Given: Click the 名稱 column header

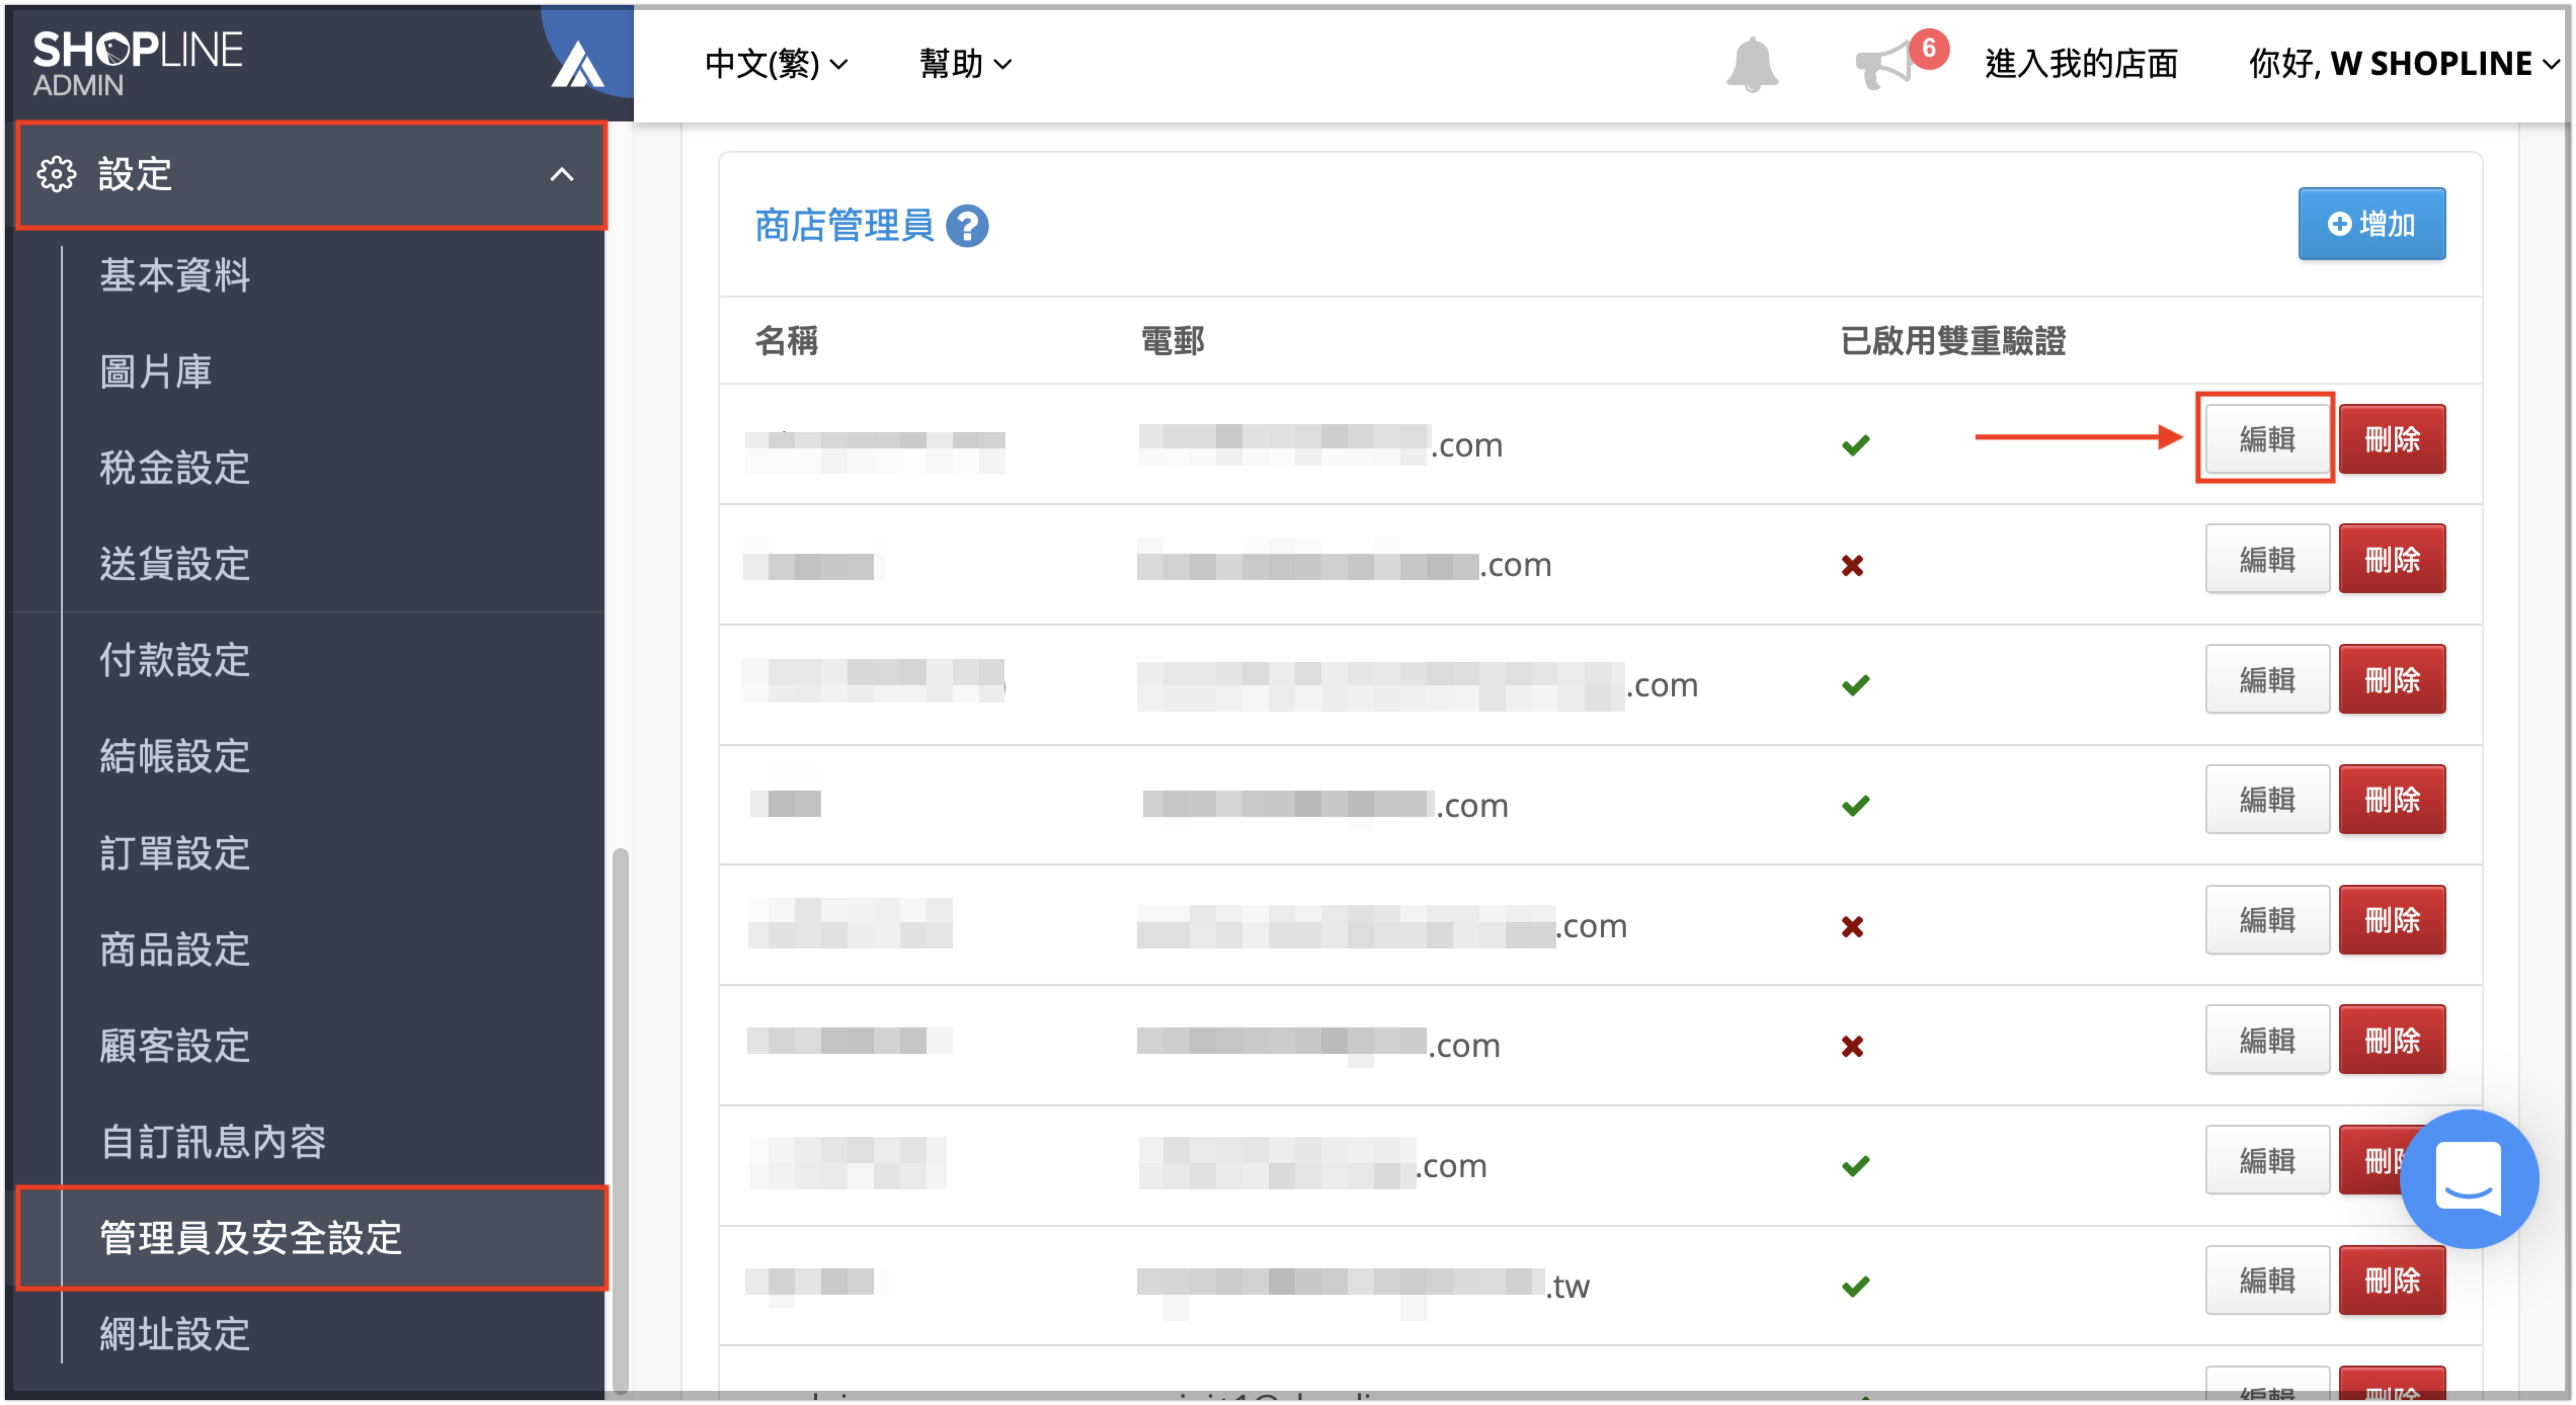Looking at the screenshot, I should pyautogui.click(x=786, y=341).
